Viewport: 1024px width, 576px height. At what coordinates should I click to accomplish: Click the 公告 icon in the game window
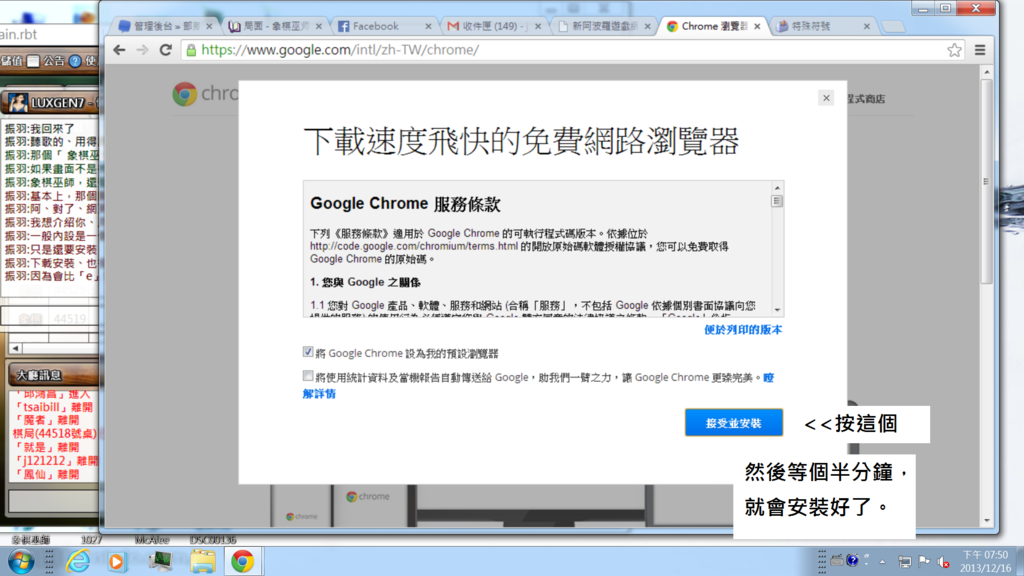click(33, 61)
